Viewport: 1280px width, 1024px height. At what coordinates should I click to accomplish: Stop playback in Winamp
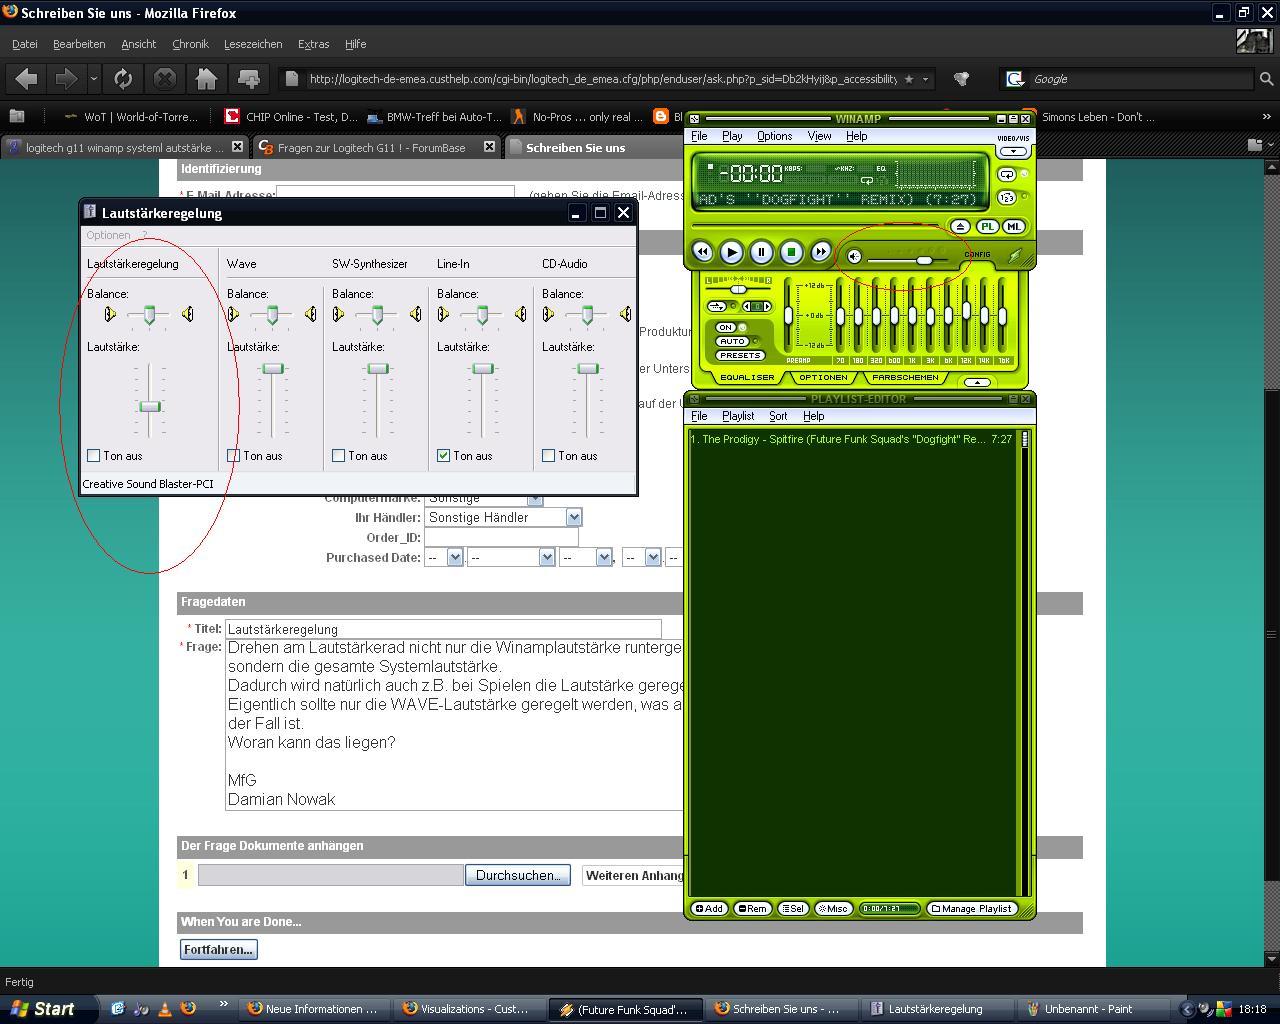pyautogui.click(x=790, y=253)
